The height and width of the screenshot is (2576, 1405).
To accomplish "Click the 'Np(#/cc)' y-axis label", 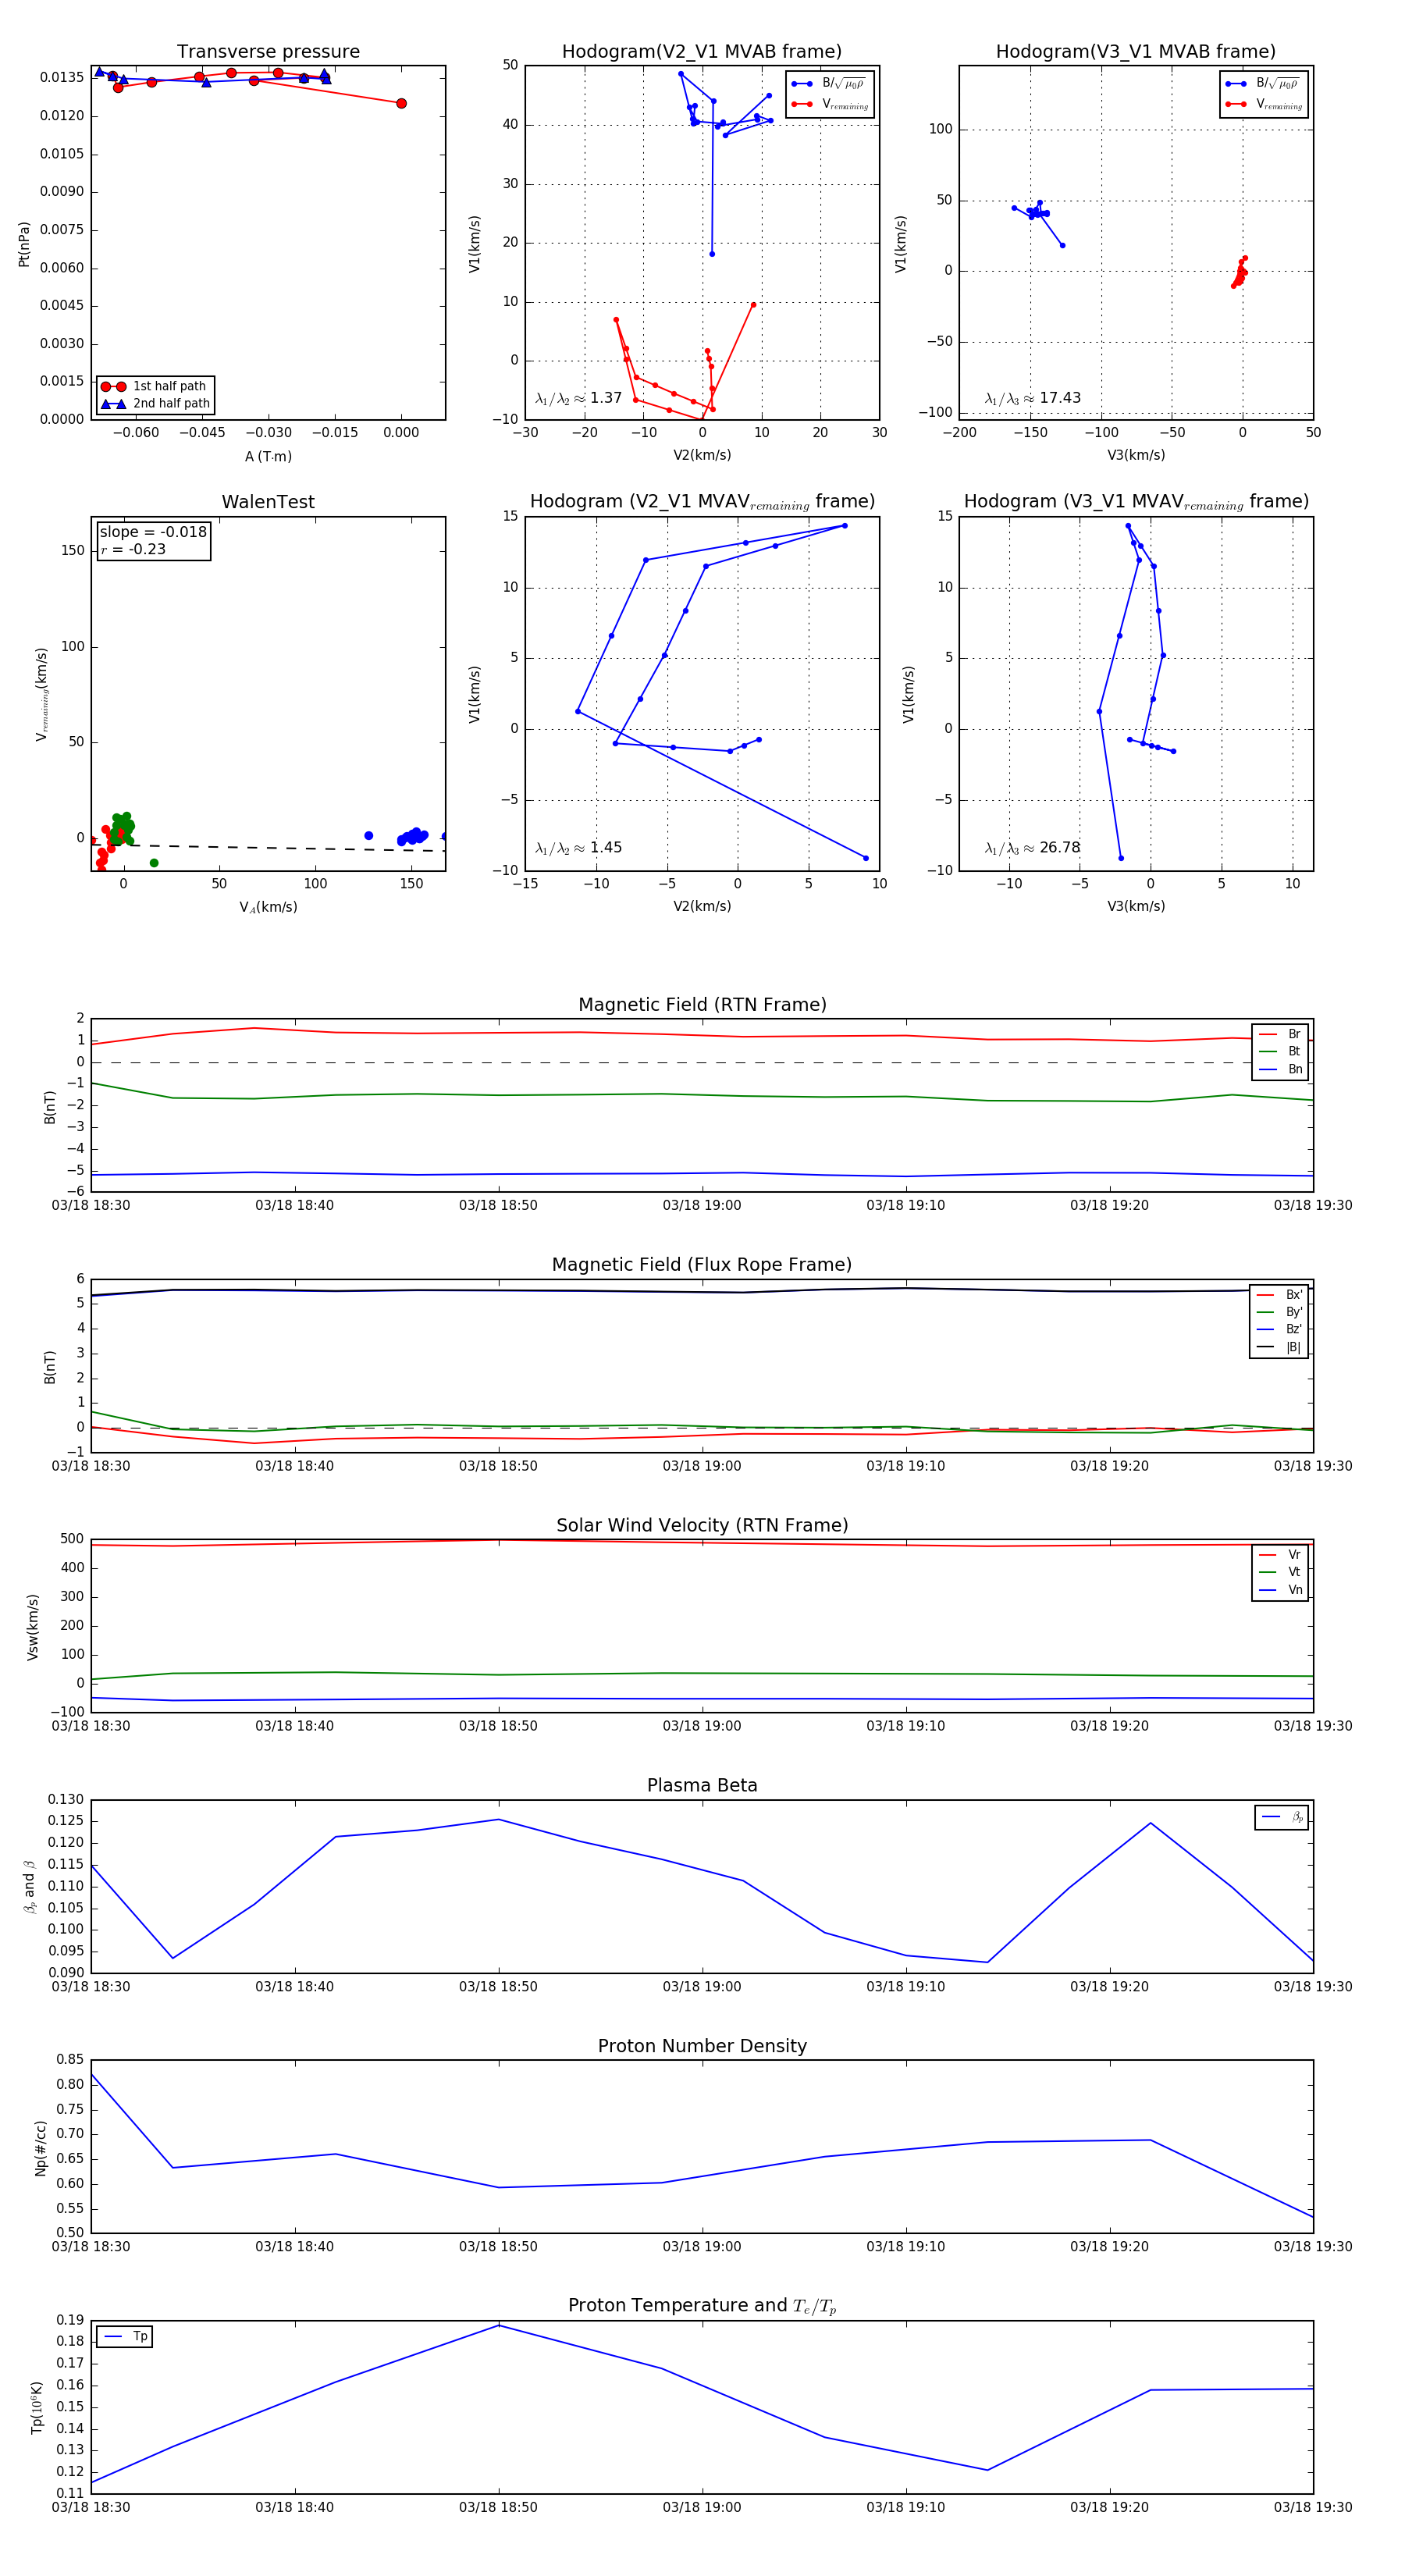I will click(41, 2147).
